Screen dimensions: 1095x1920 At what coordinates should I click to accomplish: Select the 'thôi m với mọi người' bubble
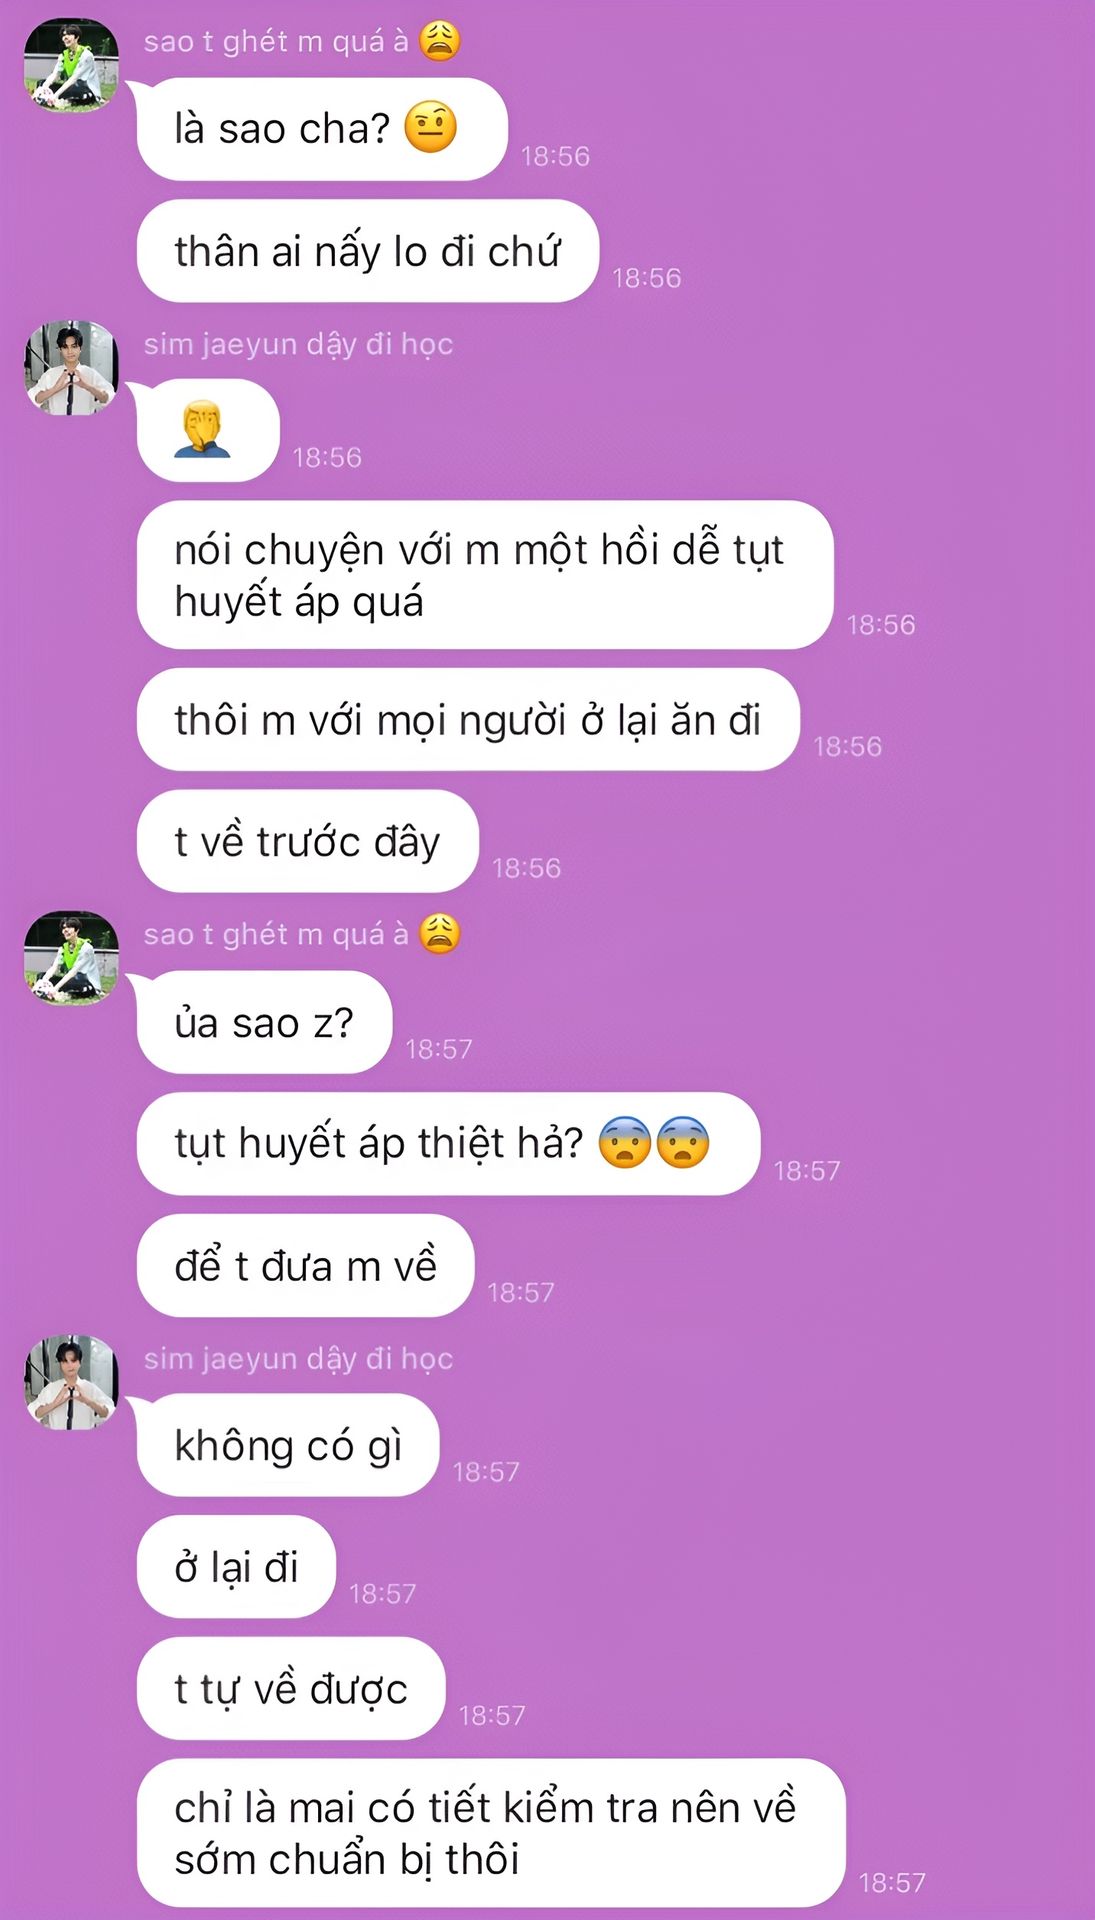click(468, 720)
